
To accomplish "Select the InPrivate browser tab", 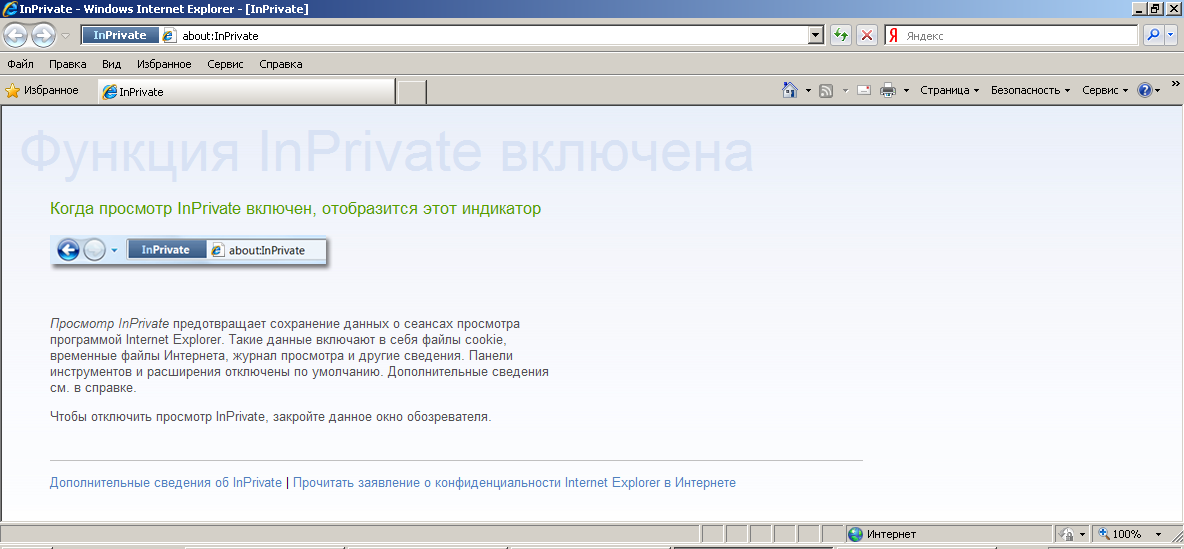I will click(x=245, y=92).
